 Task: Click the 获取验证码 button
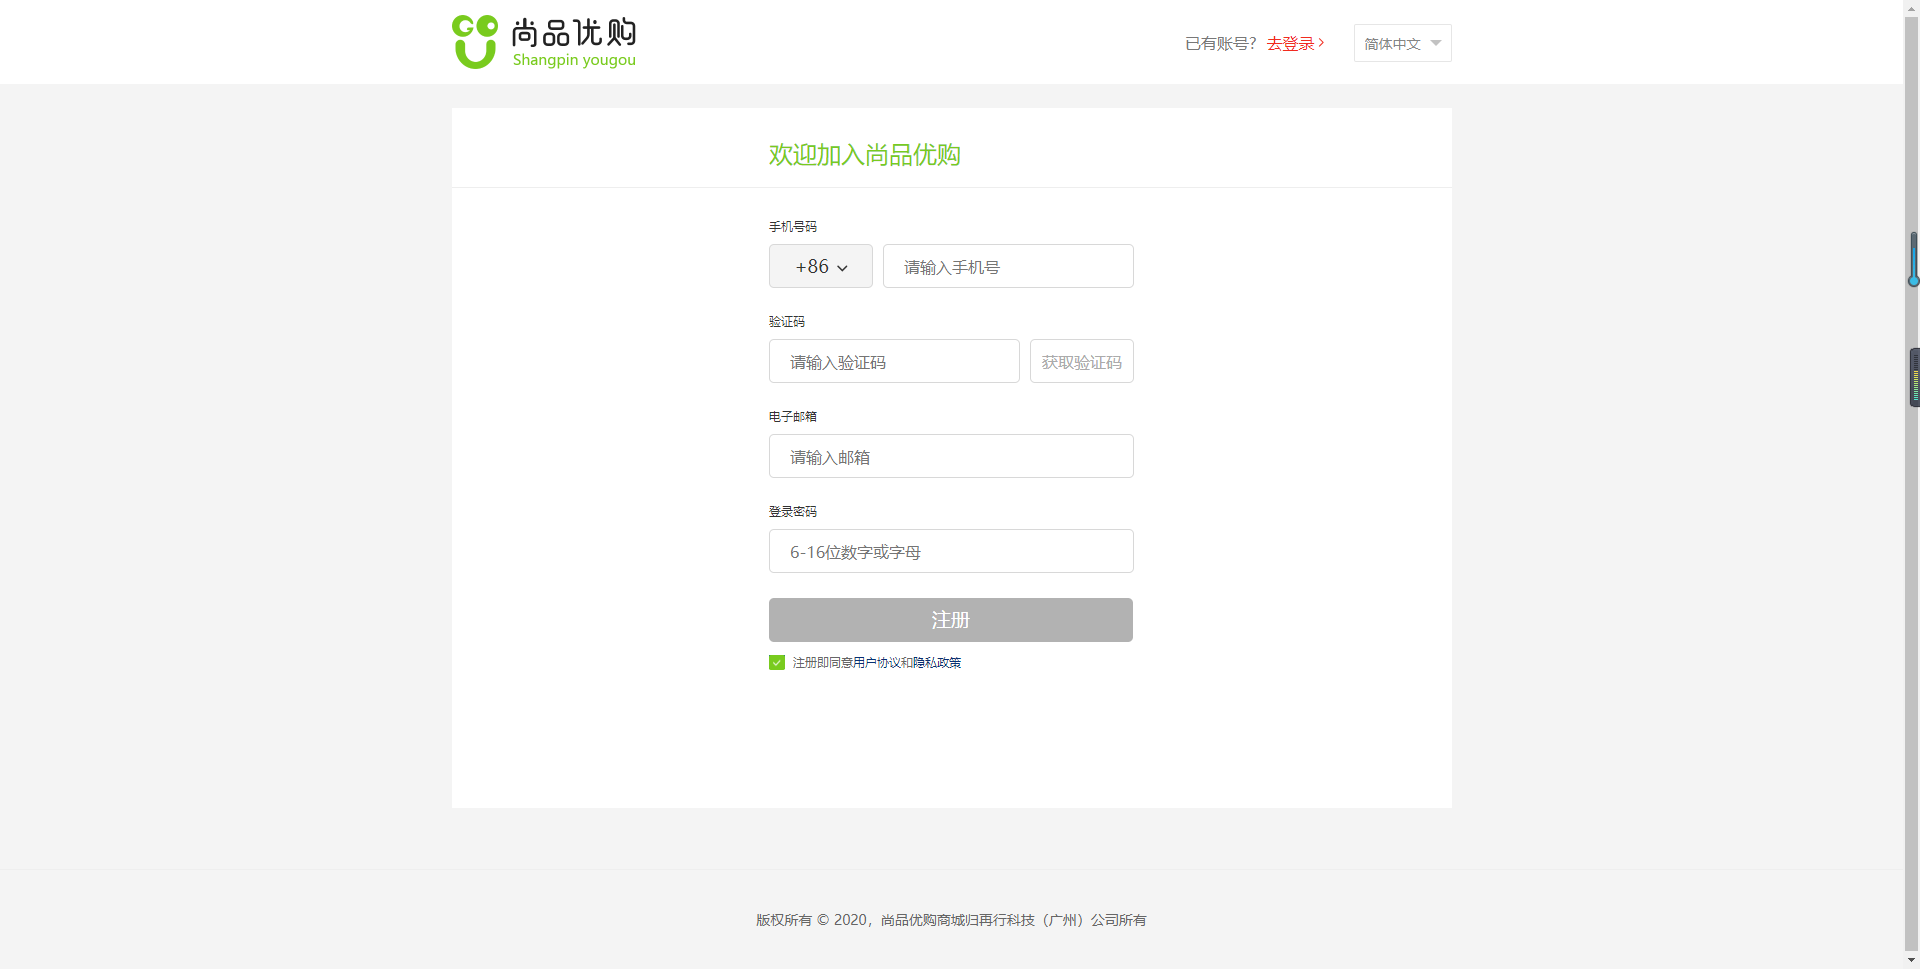click(x=1082, y=361)
